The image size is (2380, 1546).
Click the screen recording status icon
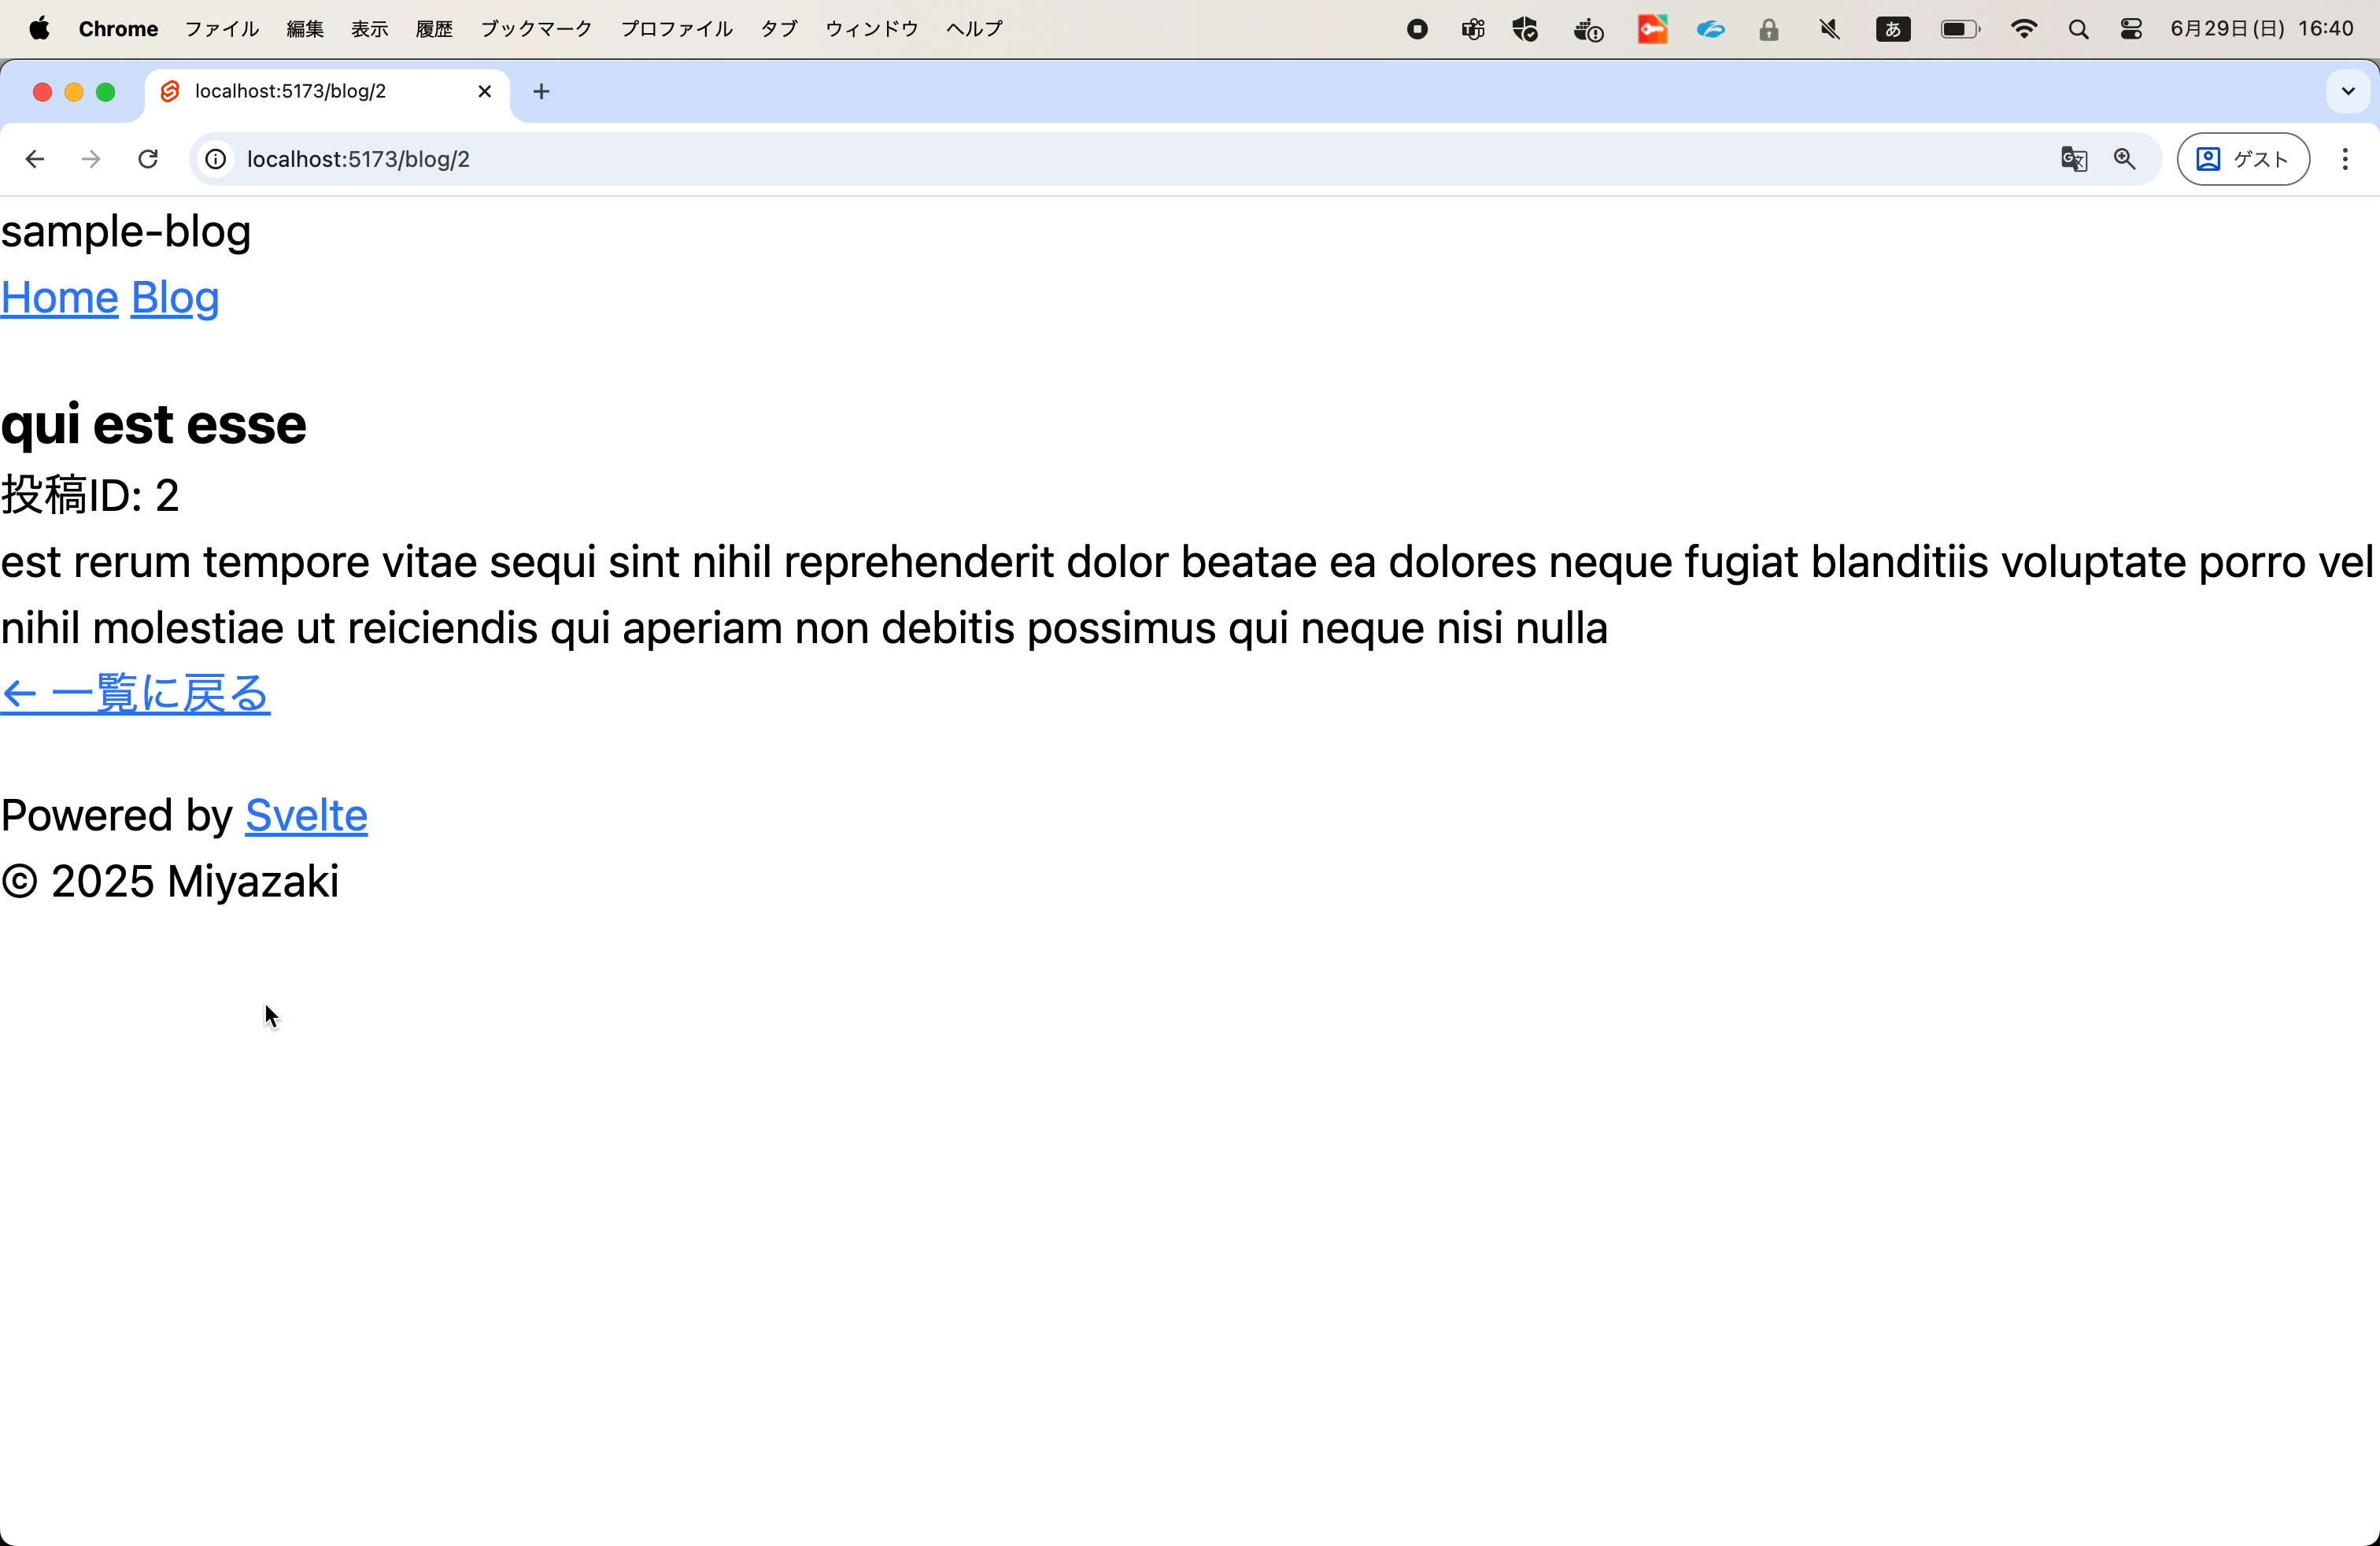[1417, 30]
